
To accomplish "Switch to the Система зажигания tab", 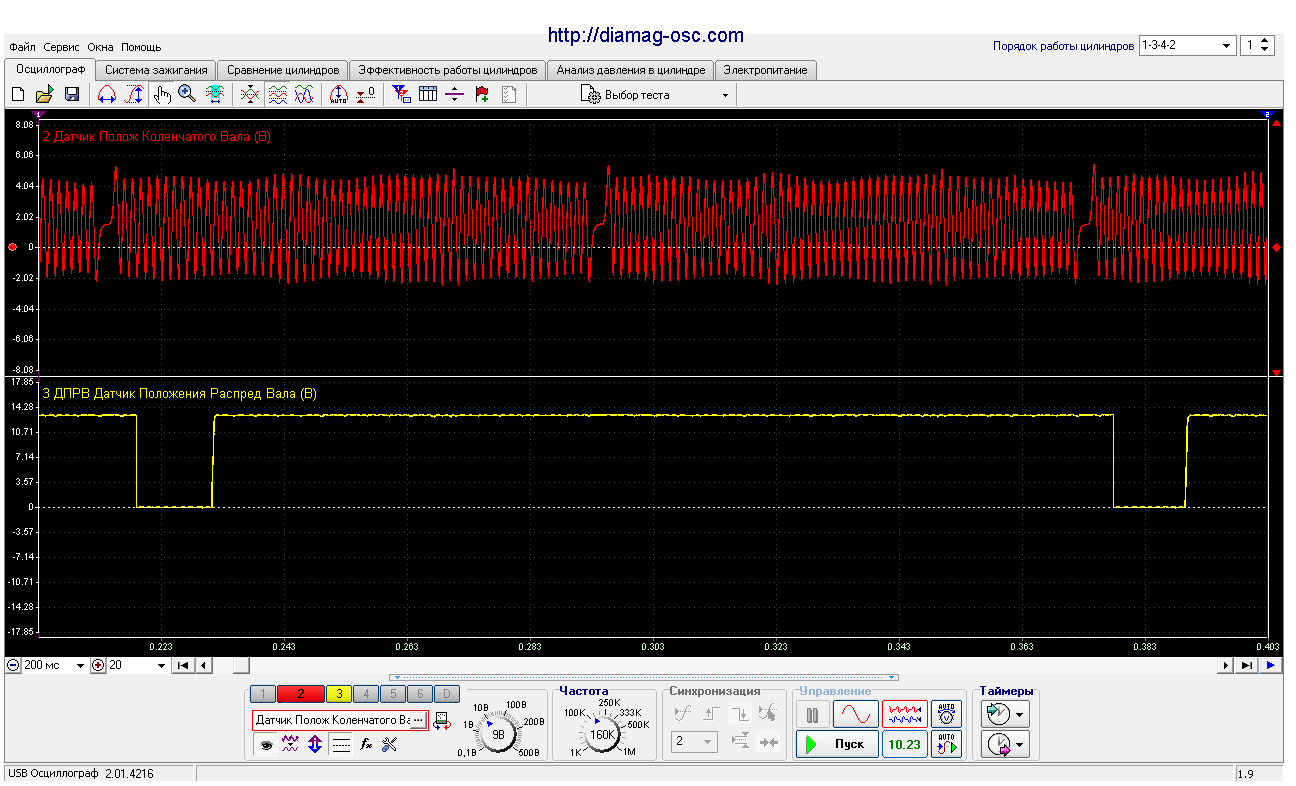I will point(156,70).
